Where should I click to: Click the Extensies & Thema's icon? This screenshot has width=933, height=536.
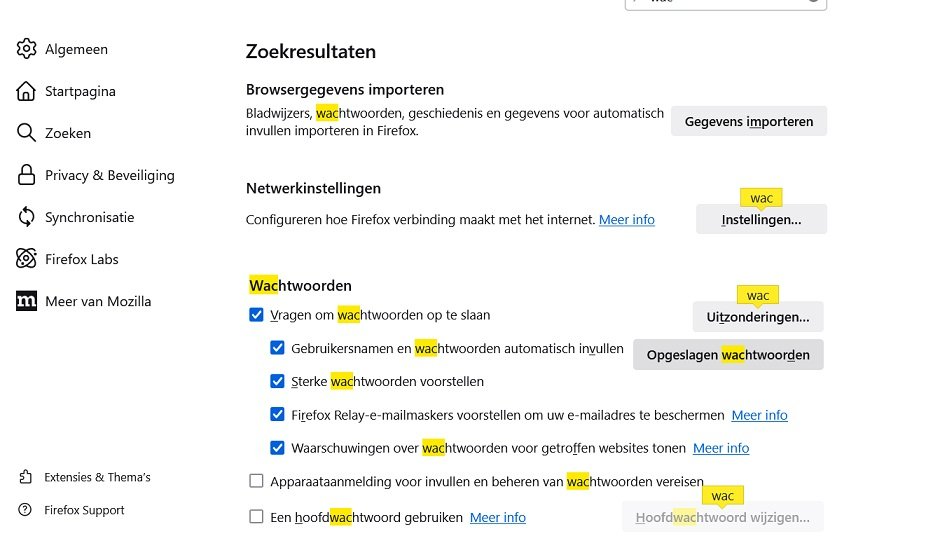pyautogui.click(x=26, y=477)
